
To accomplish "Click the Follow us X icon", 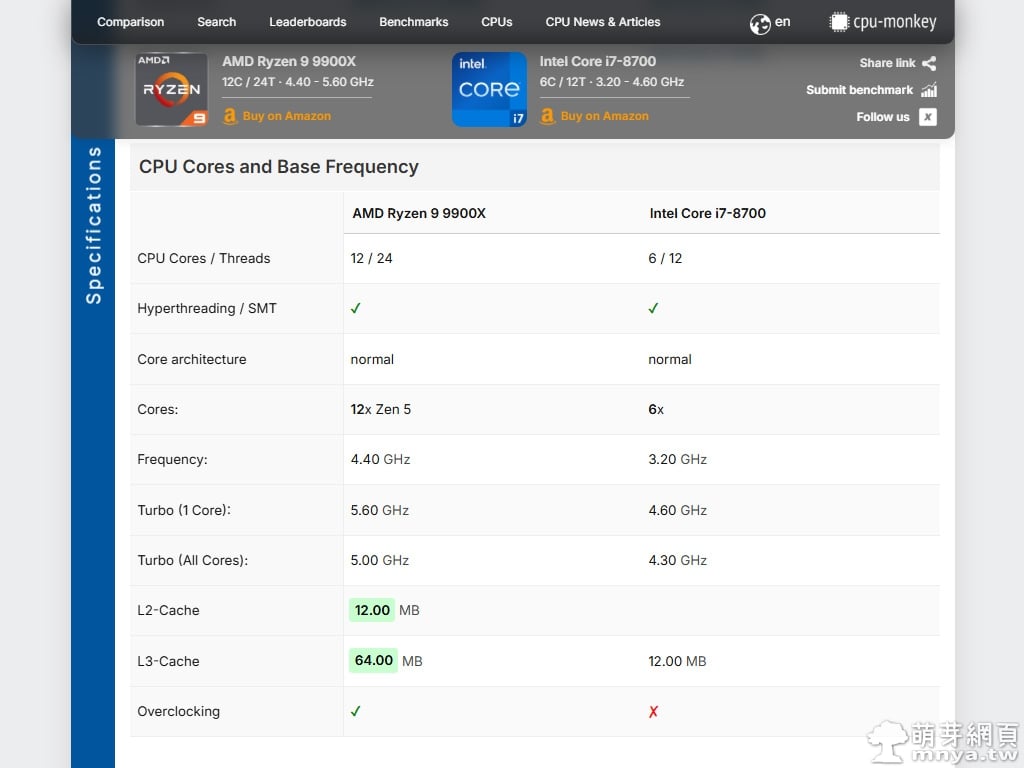I will coord(928,117).
